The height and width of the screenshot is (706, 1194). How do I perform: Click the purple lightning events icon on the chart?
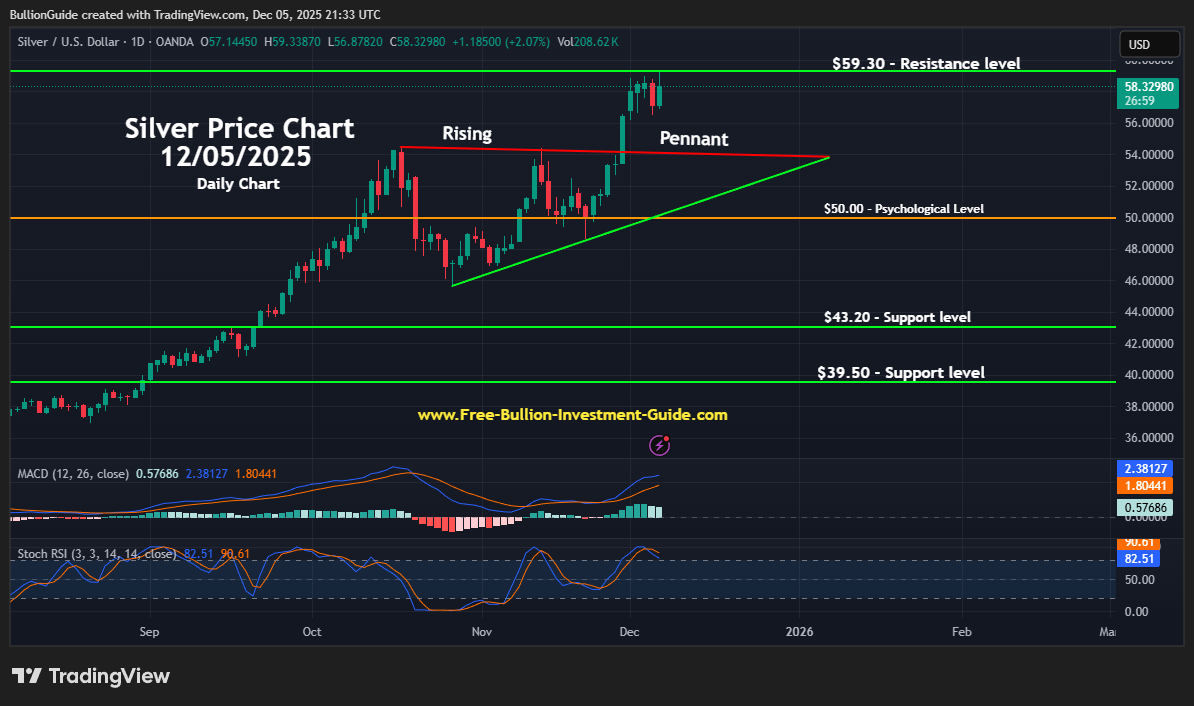[x=659, y=445]
